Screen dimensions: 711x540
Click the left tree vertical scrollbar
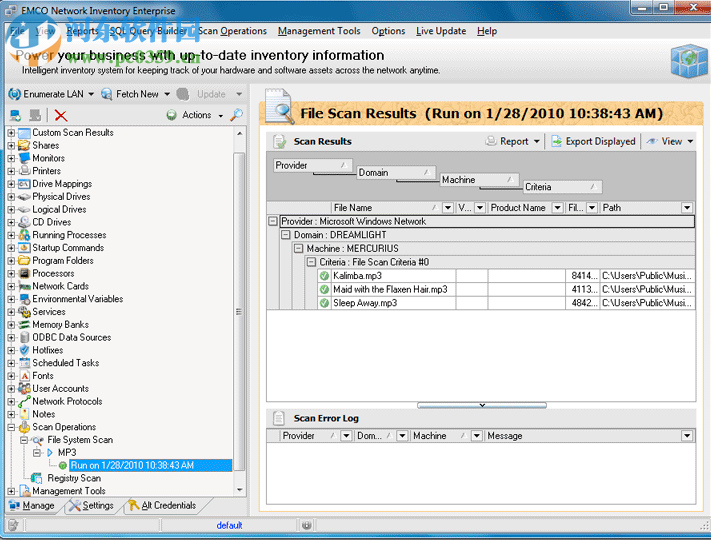point(239,312)
